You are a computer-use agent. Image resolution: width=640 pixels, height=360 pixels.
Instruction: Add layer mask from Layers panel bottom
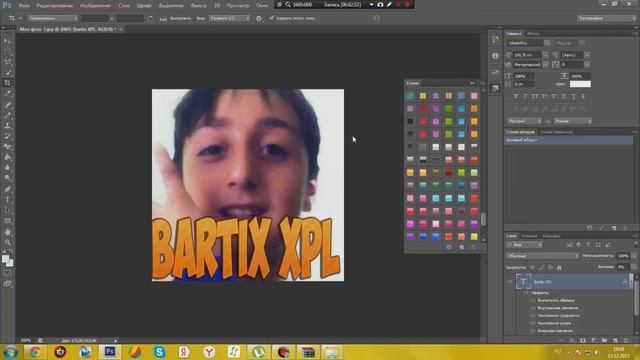click(583, 340)
